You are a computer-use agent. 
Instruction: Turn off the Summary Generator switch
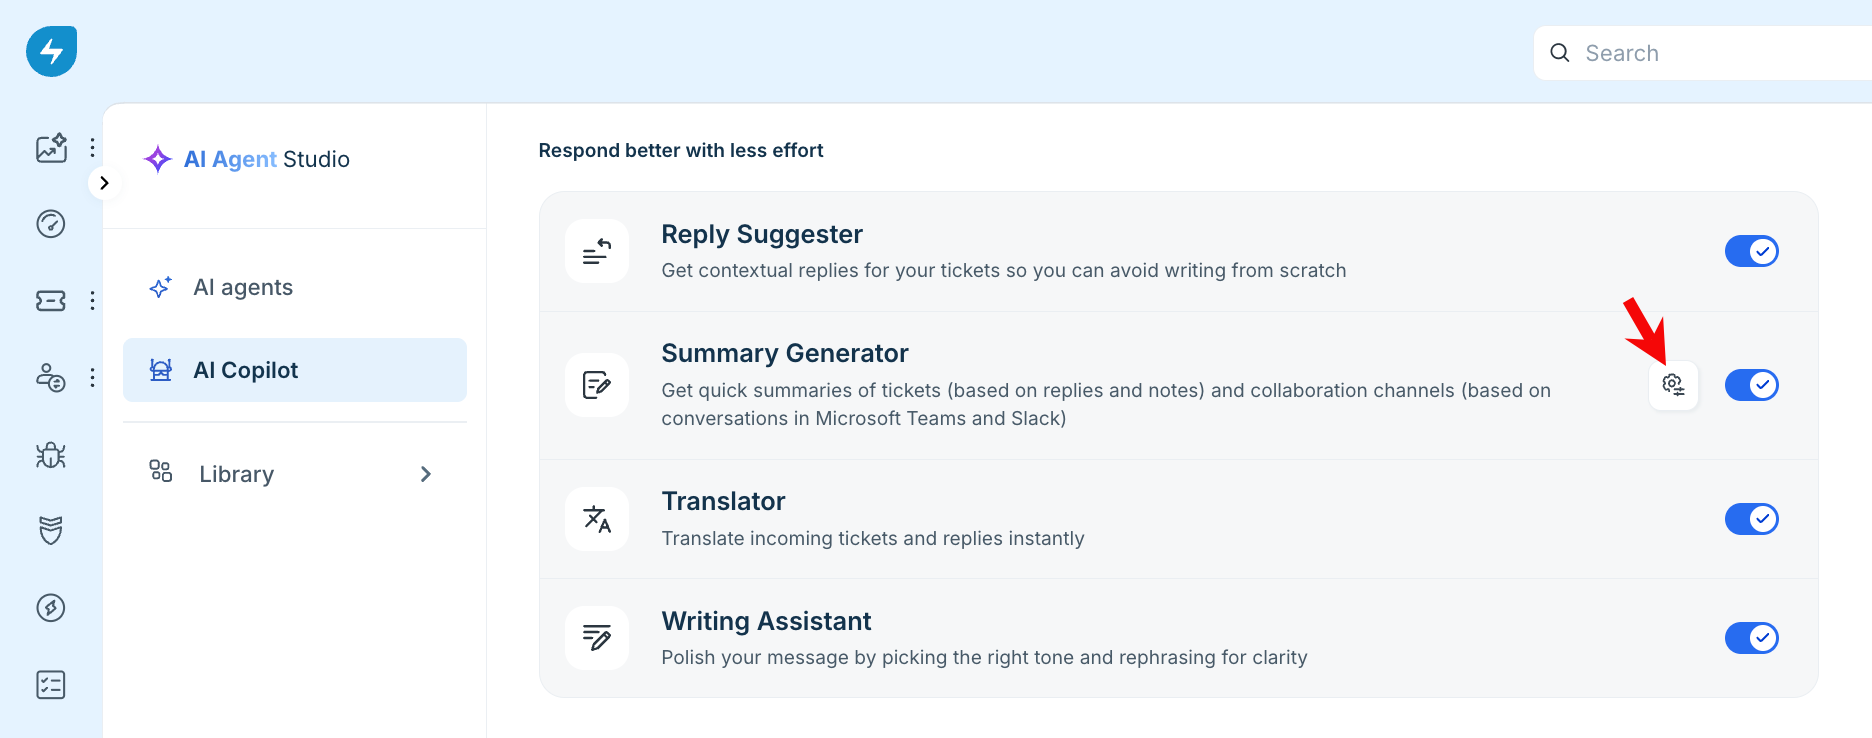coord(1752,385)
